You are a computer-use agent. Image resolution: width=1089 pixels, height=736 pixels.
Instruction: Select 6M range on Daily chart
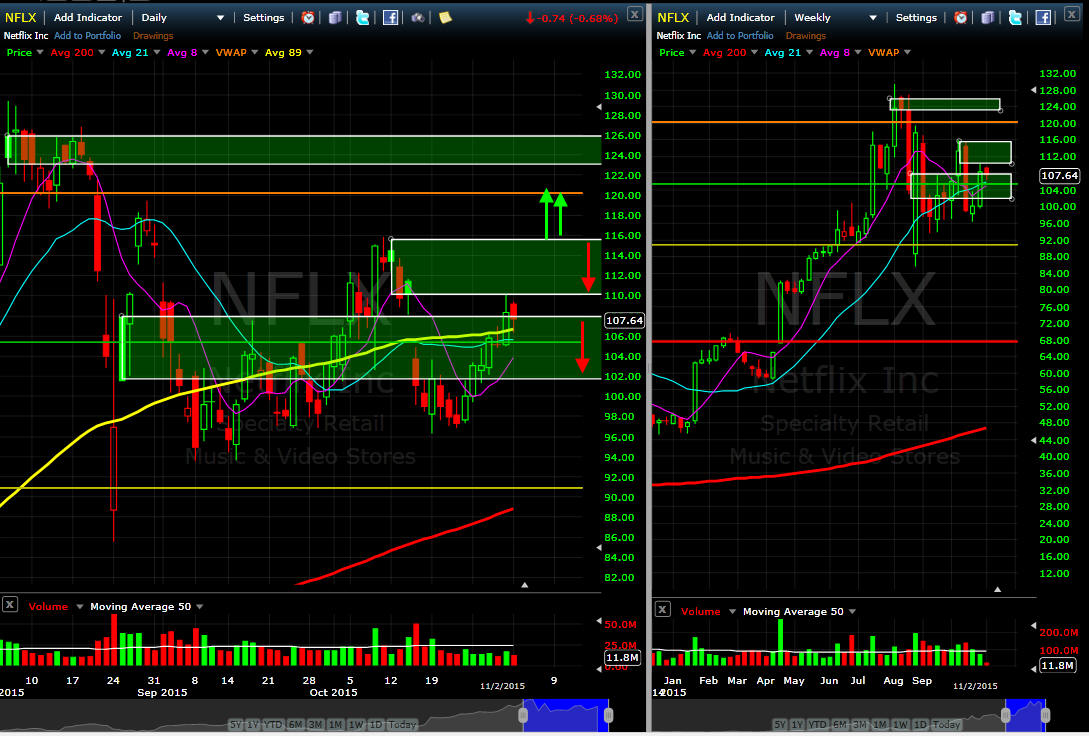[x=296, y=724]
